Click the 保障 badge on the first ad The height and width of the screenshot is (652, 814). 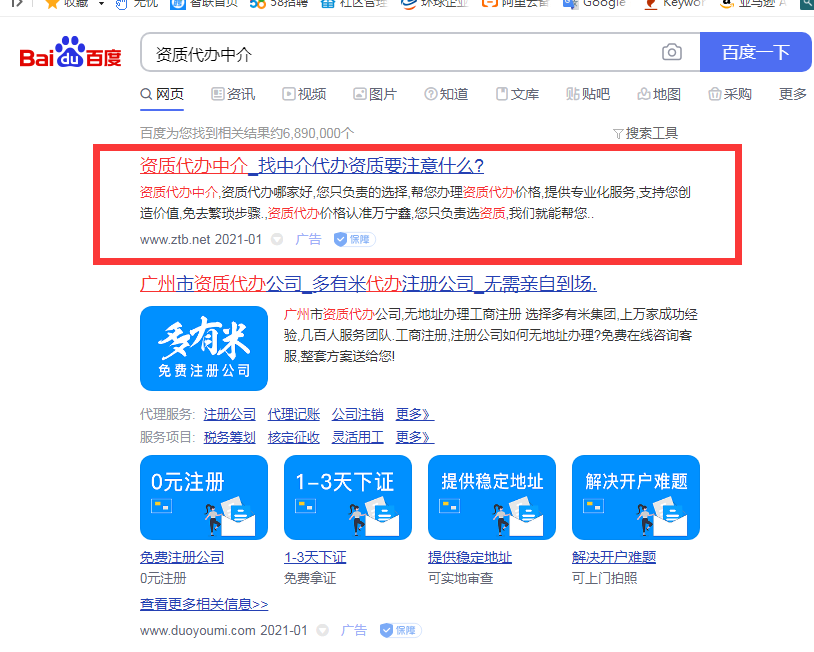[x=352, y=239]
